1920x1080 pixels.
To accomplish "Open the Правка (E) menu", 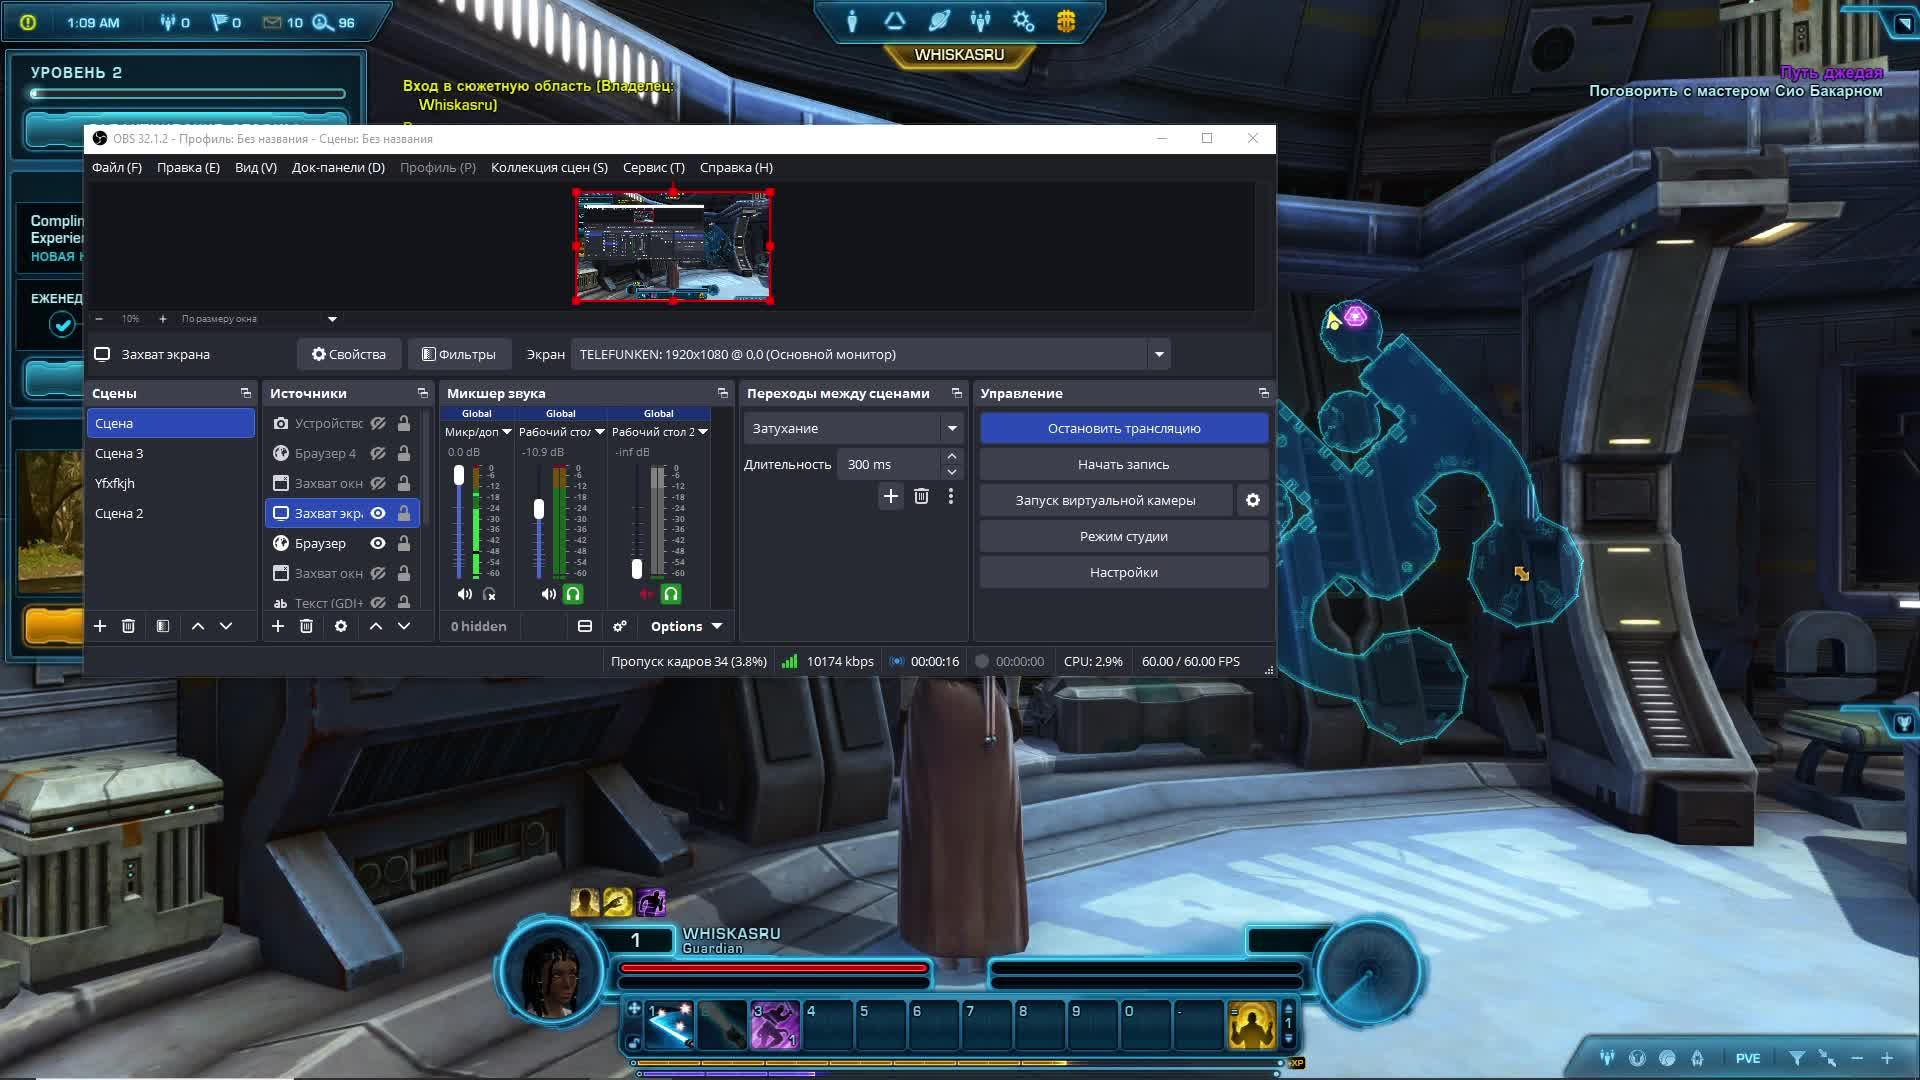I will pos(188,167).
